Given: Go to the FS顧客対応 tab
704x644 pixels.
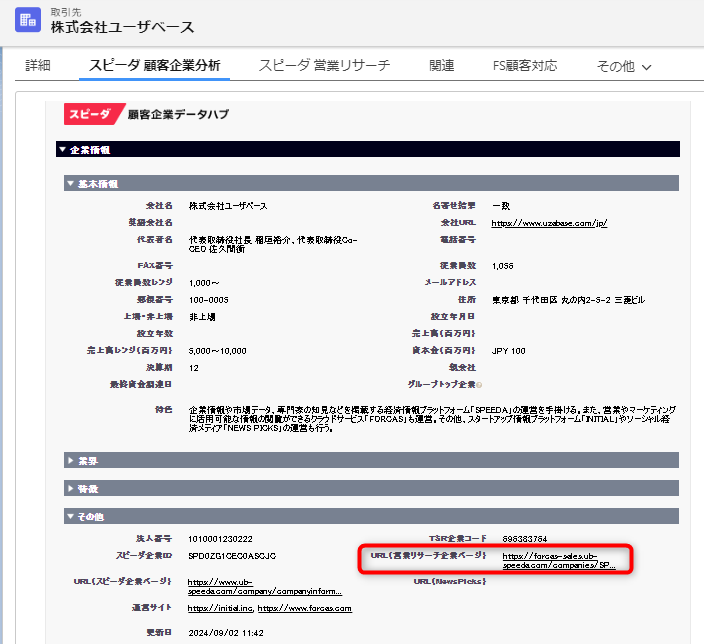Looking at the screenshot, I should point(525,66).
